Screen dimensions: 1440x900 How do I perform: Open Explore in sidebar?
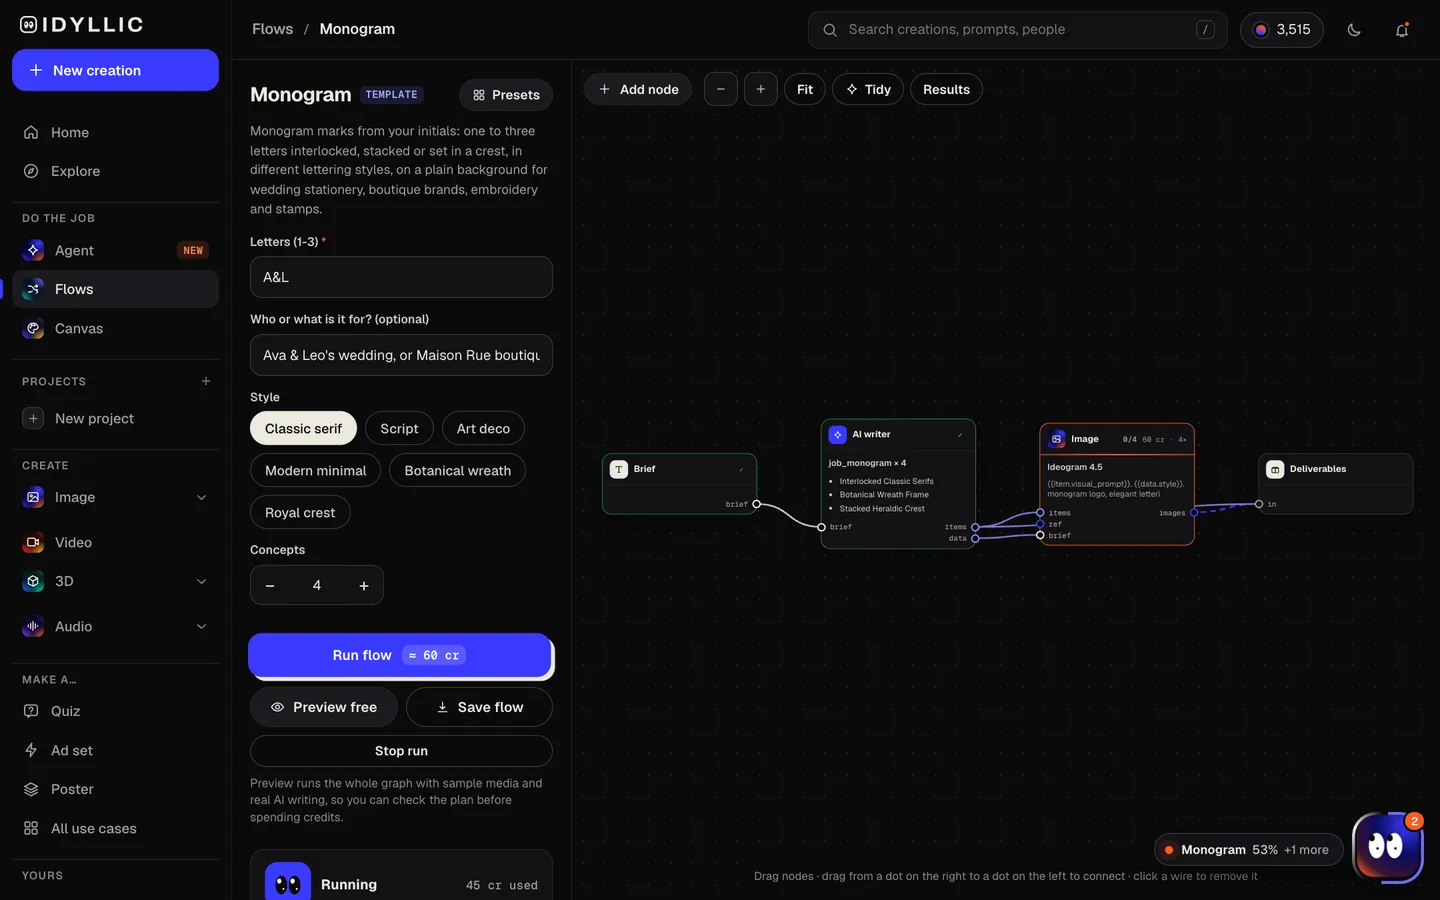coord(115,171)
